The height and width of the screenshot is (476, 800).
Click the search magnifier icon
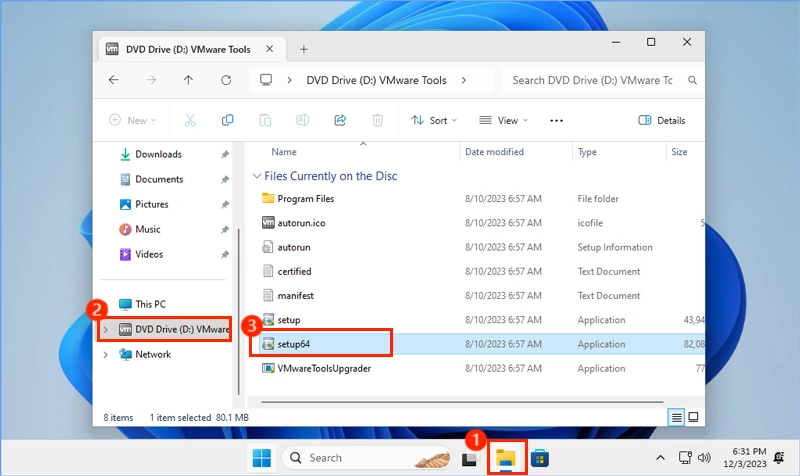692,80
